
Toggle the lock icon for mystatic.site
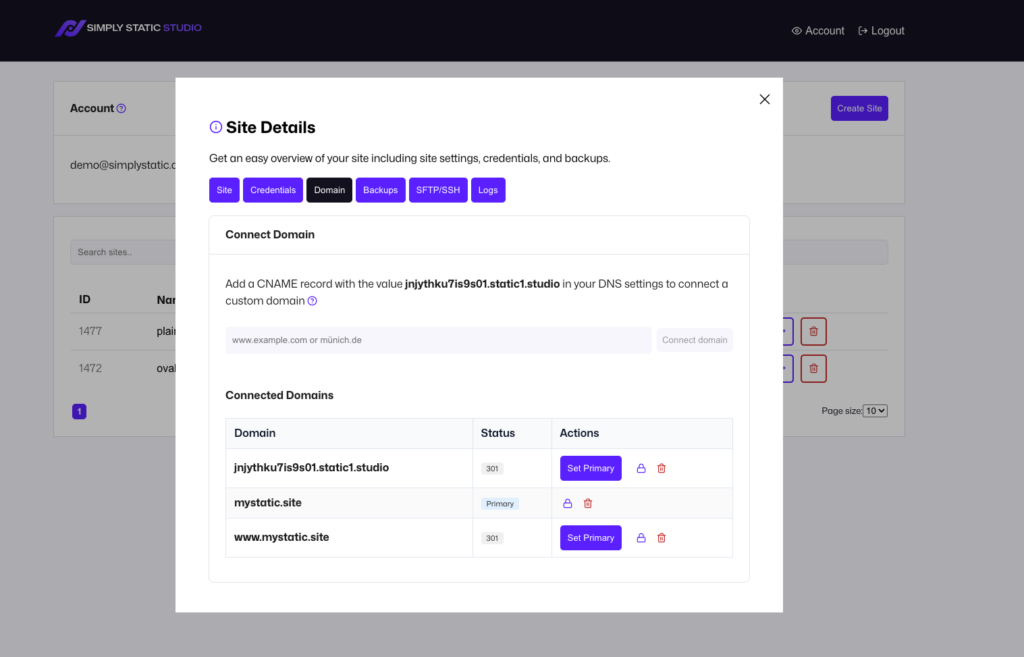[570, 503]
